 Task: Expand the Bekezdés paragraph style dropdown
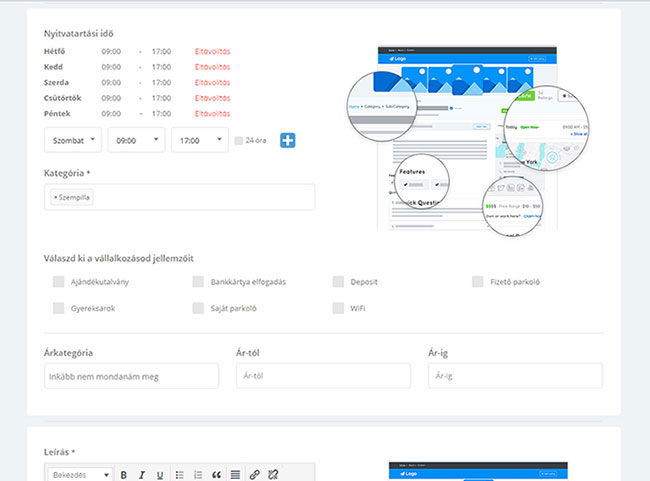tap(80, 474)
